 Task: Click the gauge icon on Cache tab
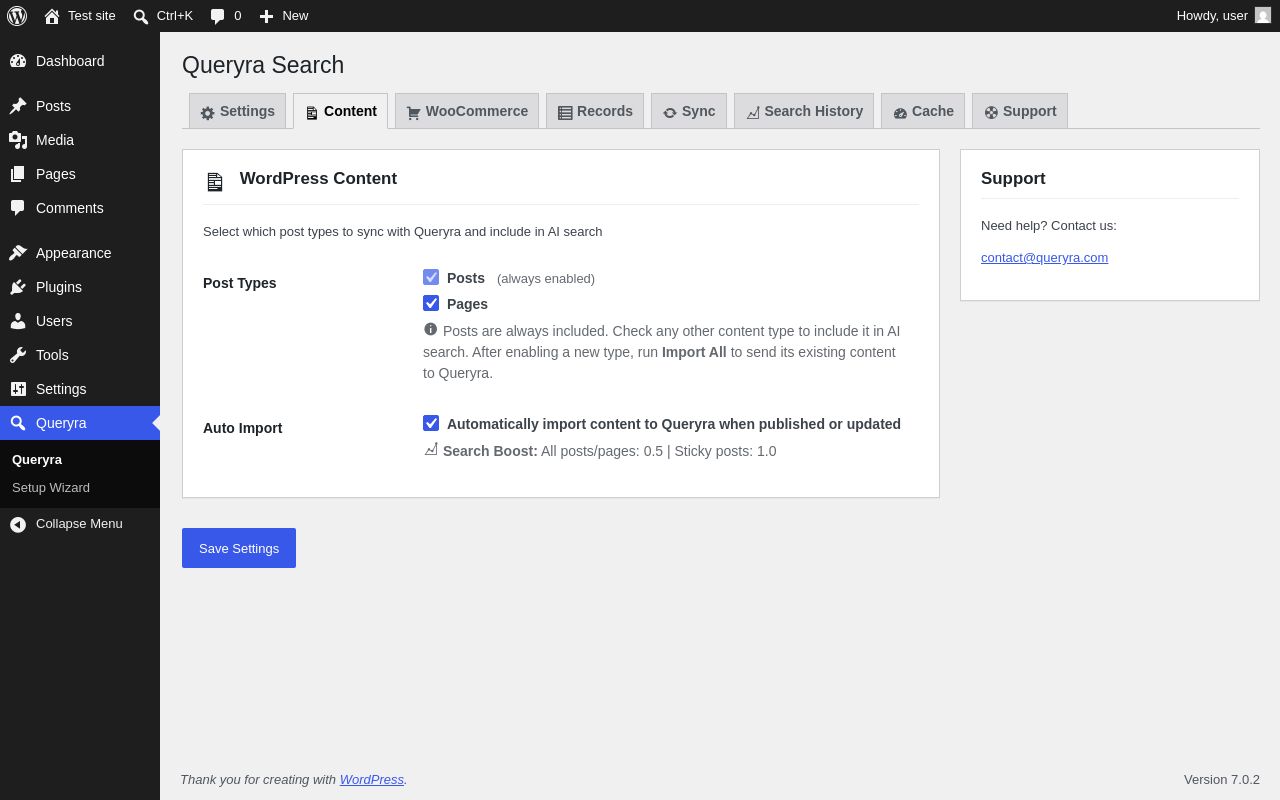[x=900, y=113]
